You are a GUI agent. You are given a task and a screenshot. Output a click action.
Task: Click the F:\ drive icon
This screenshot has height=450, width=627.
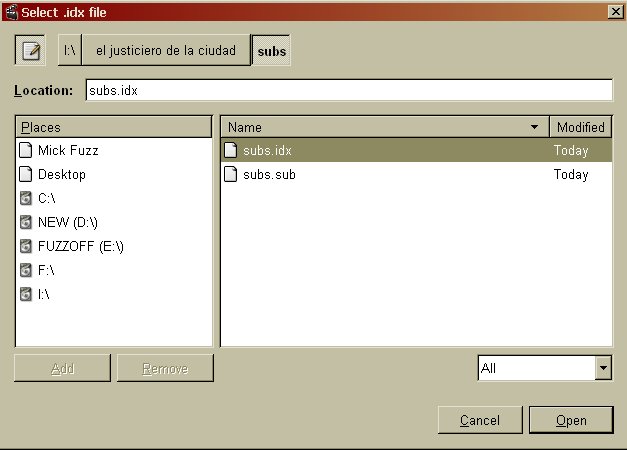click(26, 270)
